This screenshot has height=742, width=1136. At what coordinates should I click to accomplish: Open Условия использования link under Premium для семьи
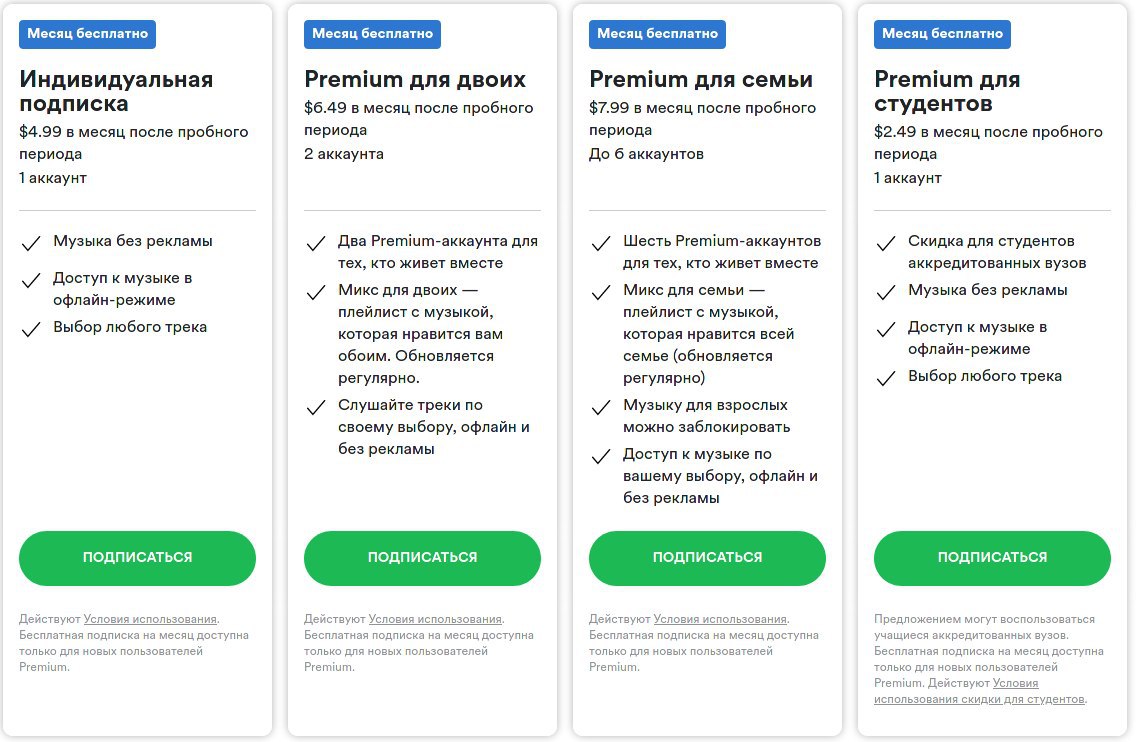(720, 619)
